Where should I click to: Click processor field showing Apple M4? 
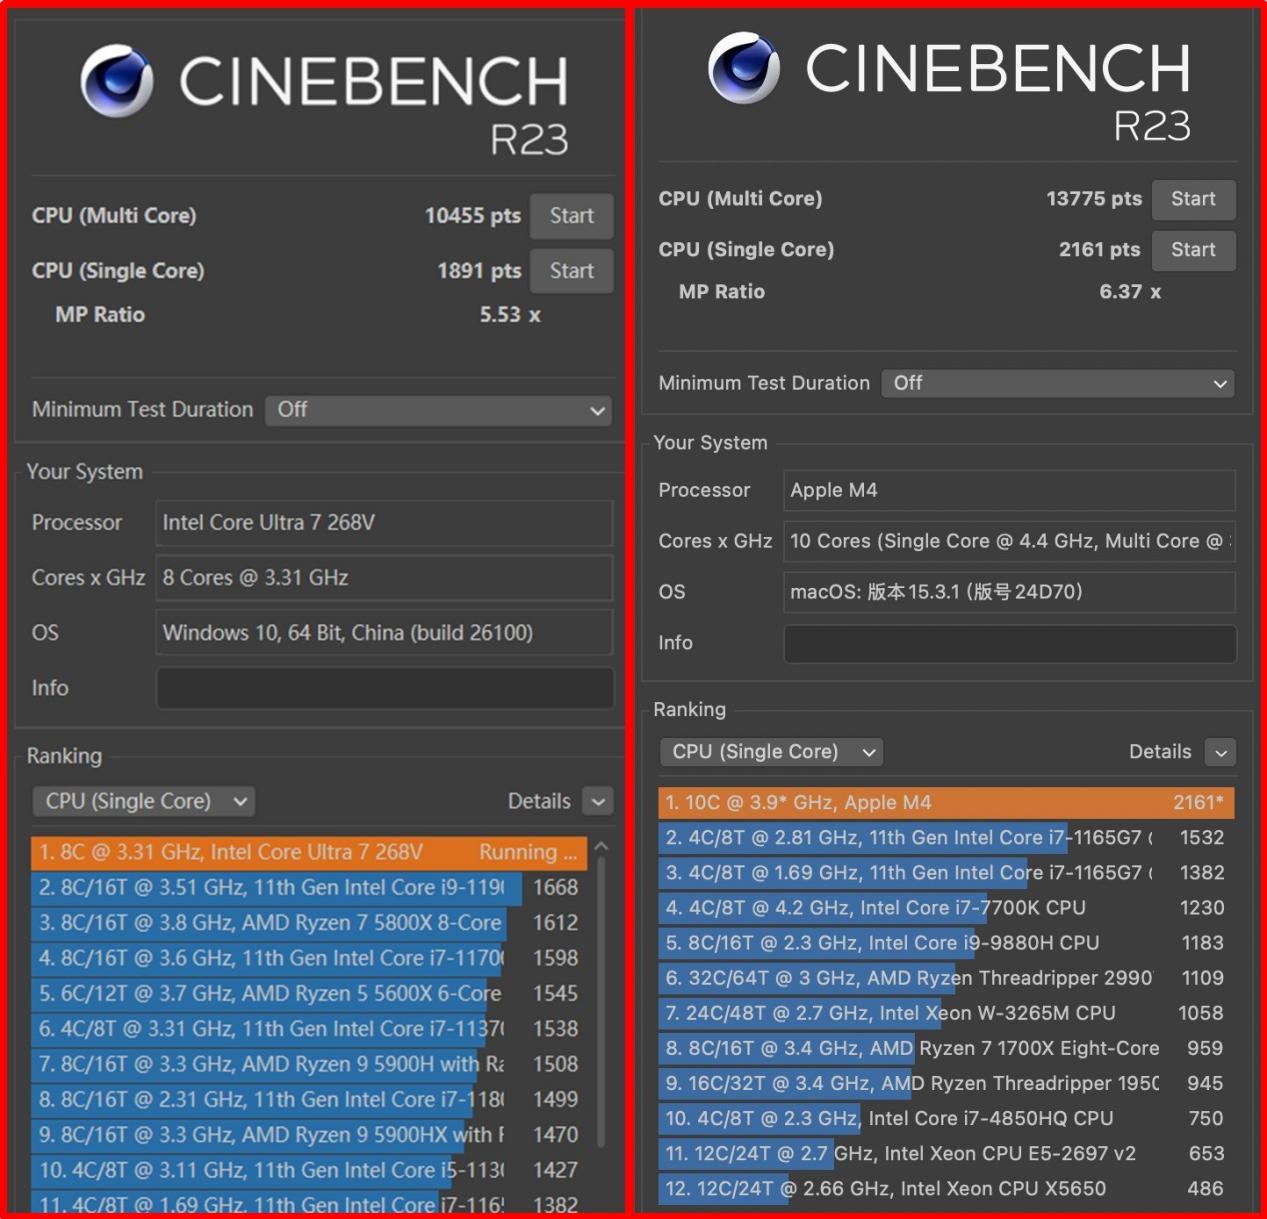pos(1010,490)
